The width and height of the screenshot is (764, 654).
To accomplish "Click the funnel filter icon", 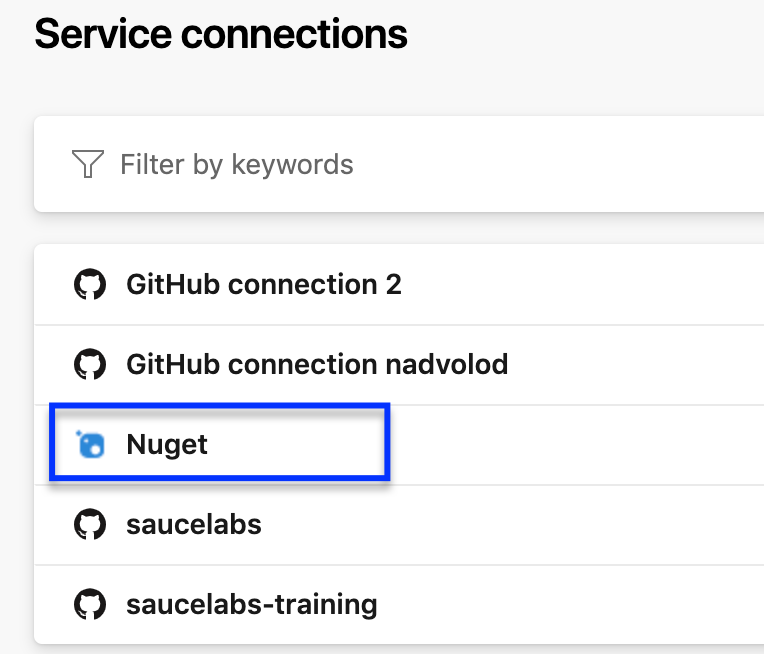I will pyautogui.click(x=88, y=164).
